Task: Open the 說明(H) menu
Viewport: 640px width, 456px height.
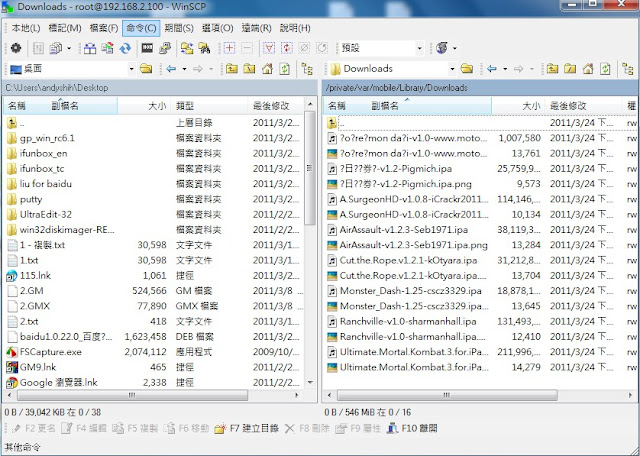Action: tap(295, 28)
